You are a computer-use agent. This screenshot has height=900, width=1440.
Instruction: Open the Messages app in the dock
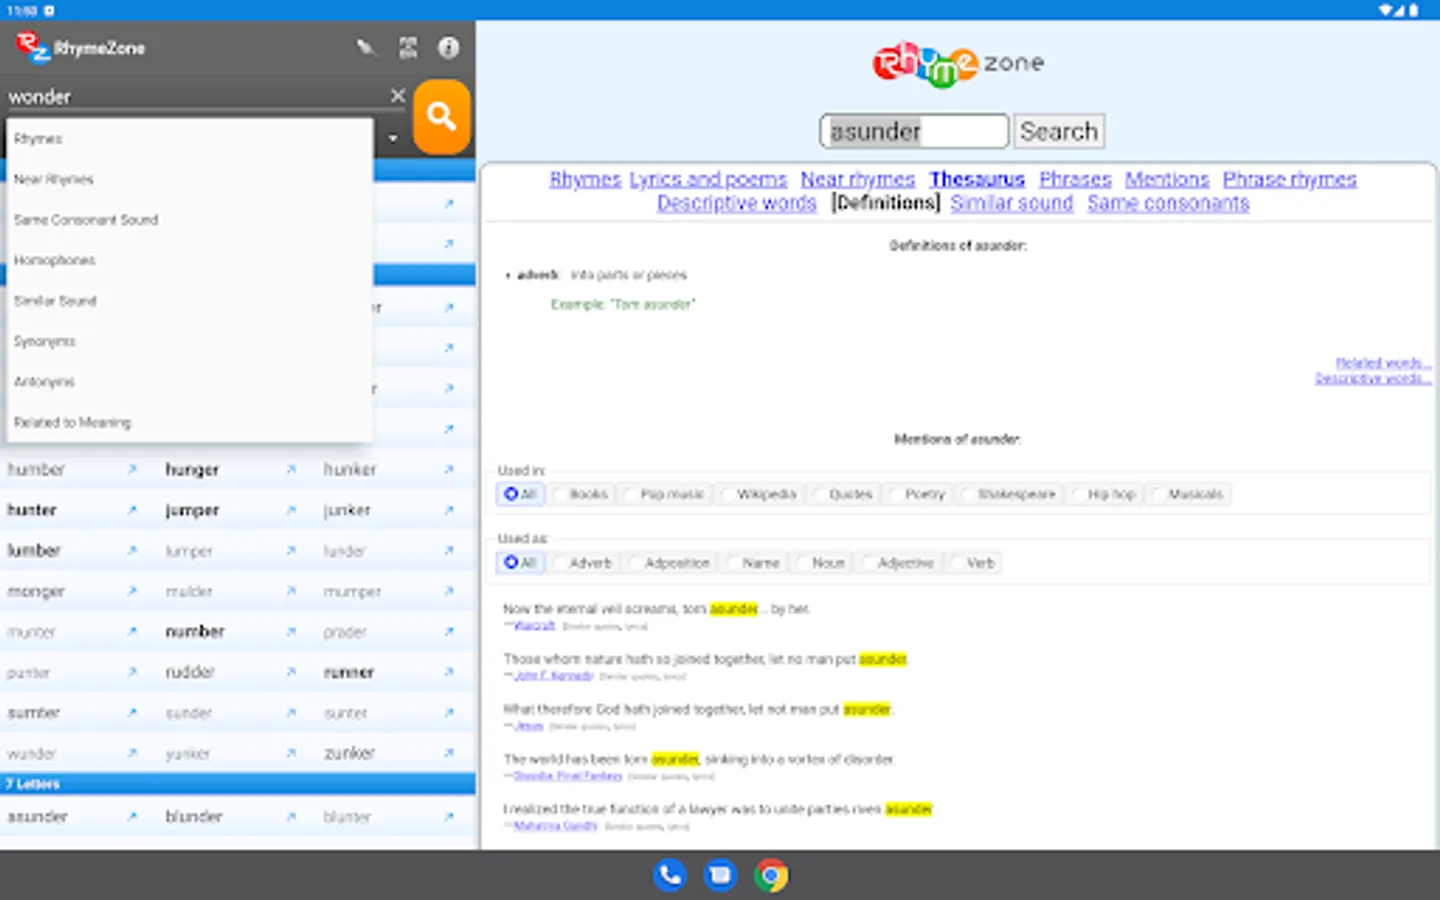pyautogui.click(x=720, y=875)
